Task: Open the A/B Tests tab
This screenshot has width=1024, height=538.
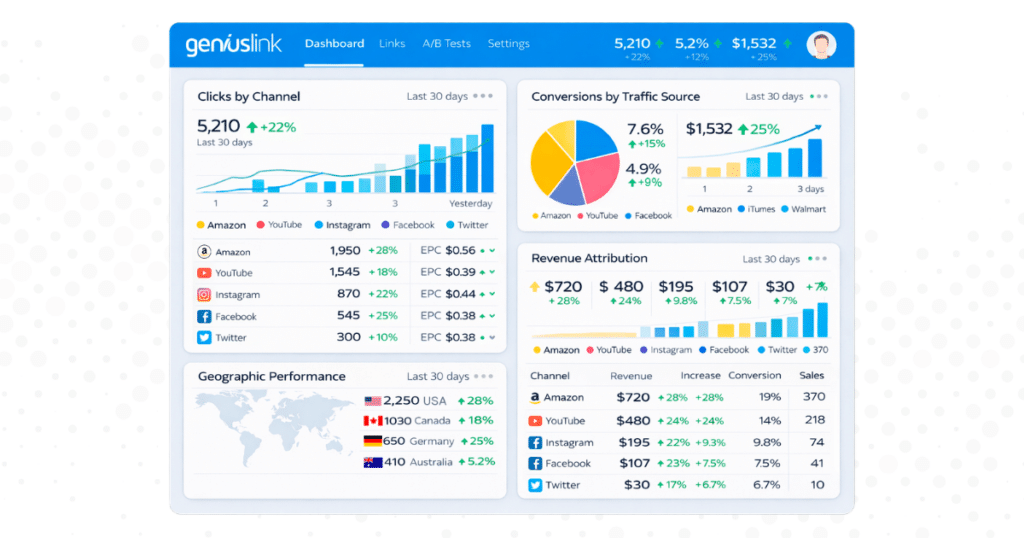Action: 446,44
